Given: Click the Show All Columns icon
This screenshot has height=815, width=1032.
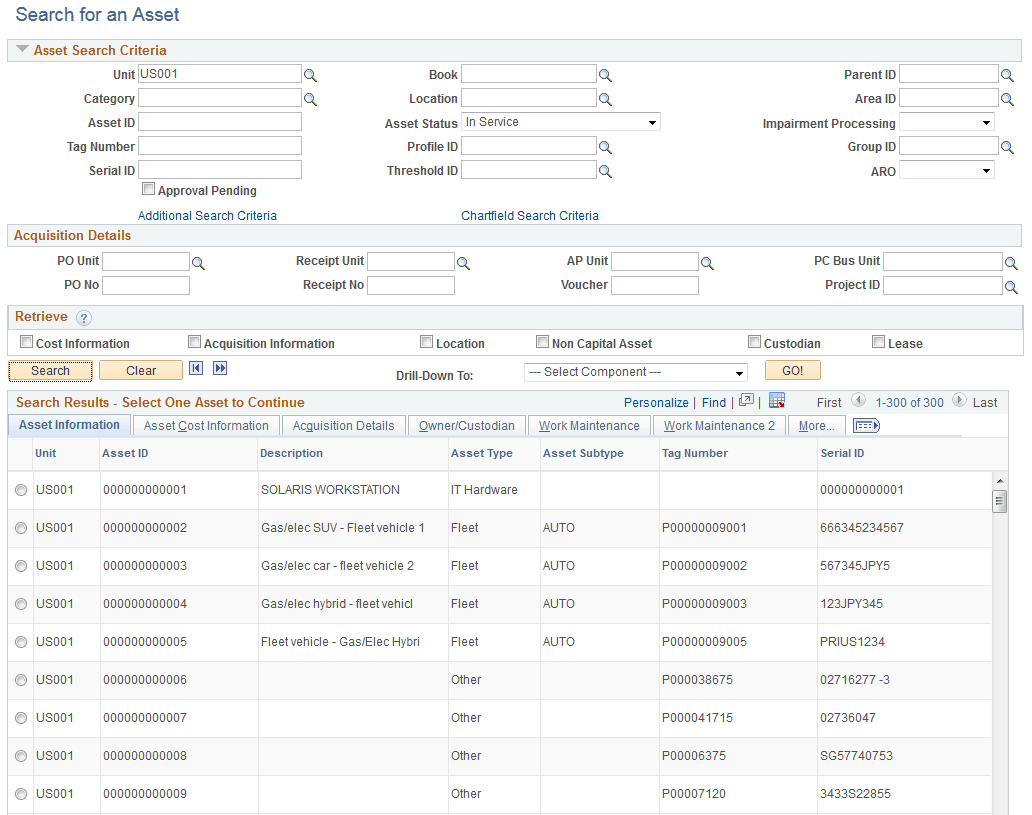Looking at the screenshot, I should (x=865, y=425).
